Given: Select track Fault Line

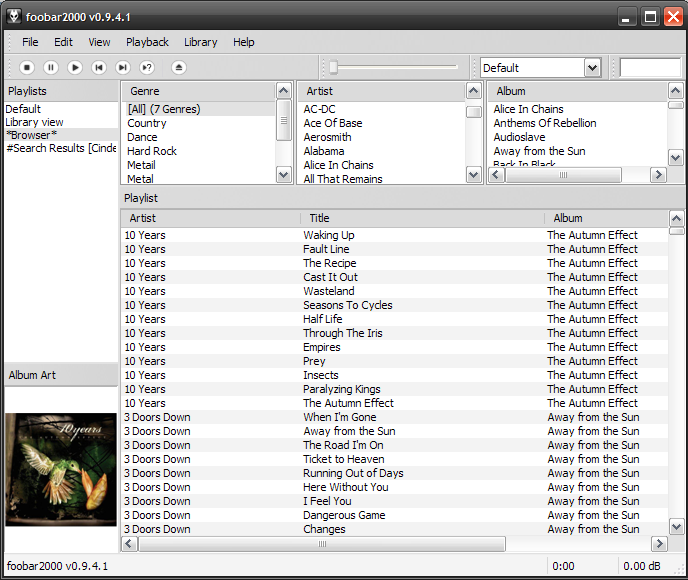Looking at the screenshot, I should (394, 249).
